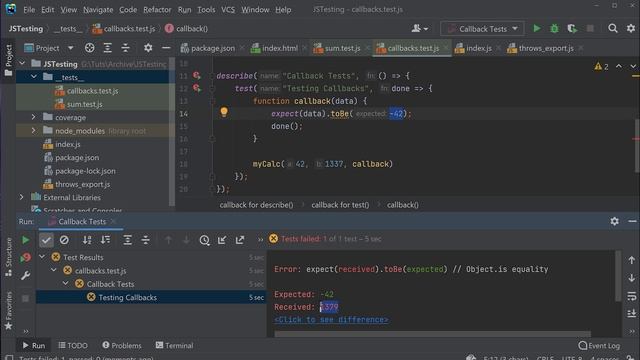640x360 pixels.
Task: Open Project panel options gear
Action: pyautogui.click(x=148, y=48)
